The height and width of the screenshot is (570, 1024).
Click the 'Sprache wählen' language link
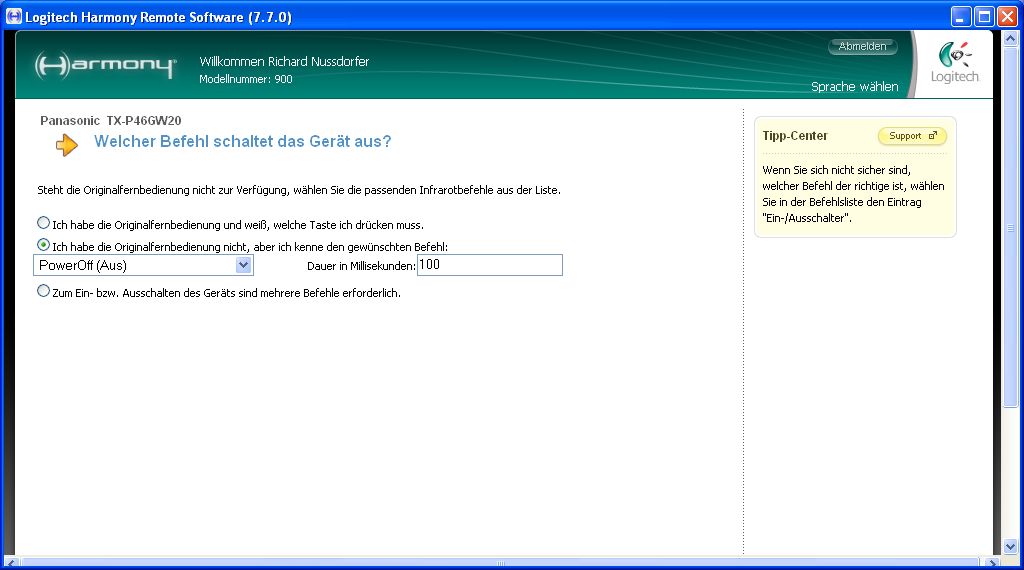point(854,87)
